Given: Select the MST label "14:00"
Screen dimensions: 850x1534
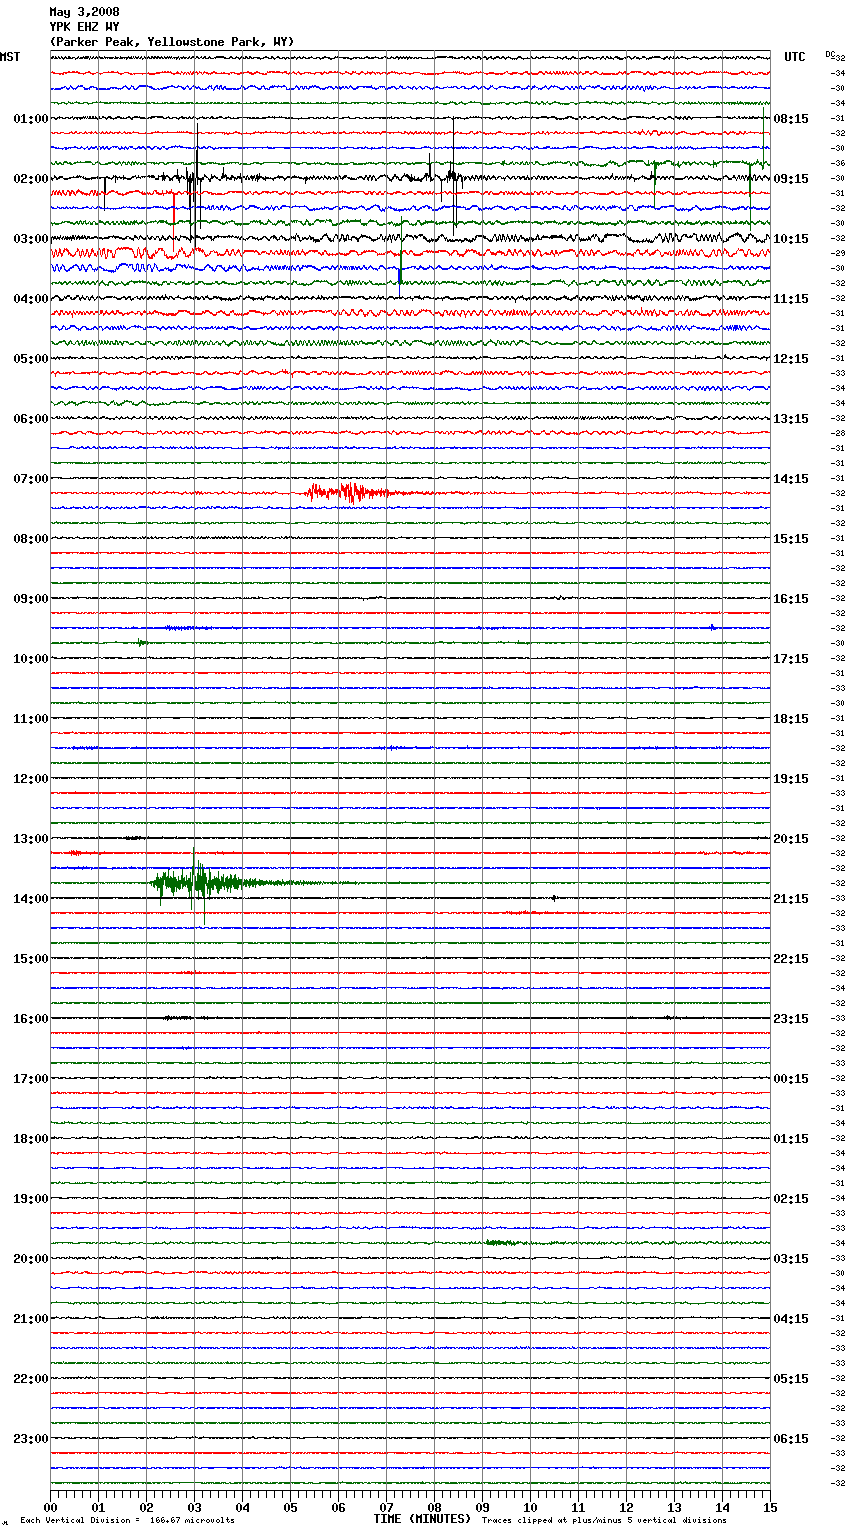Looking at the screenshot, I should [x=31, y=899].
